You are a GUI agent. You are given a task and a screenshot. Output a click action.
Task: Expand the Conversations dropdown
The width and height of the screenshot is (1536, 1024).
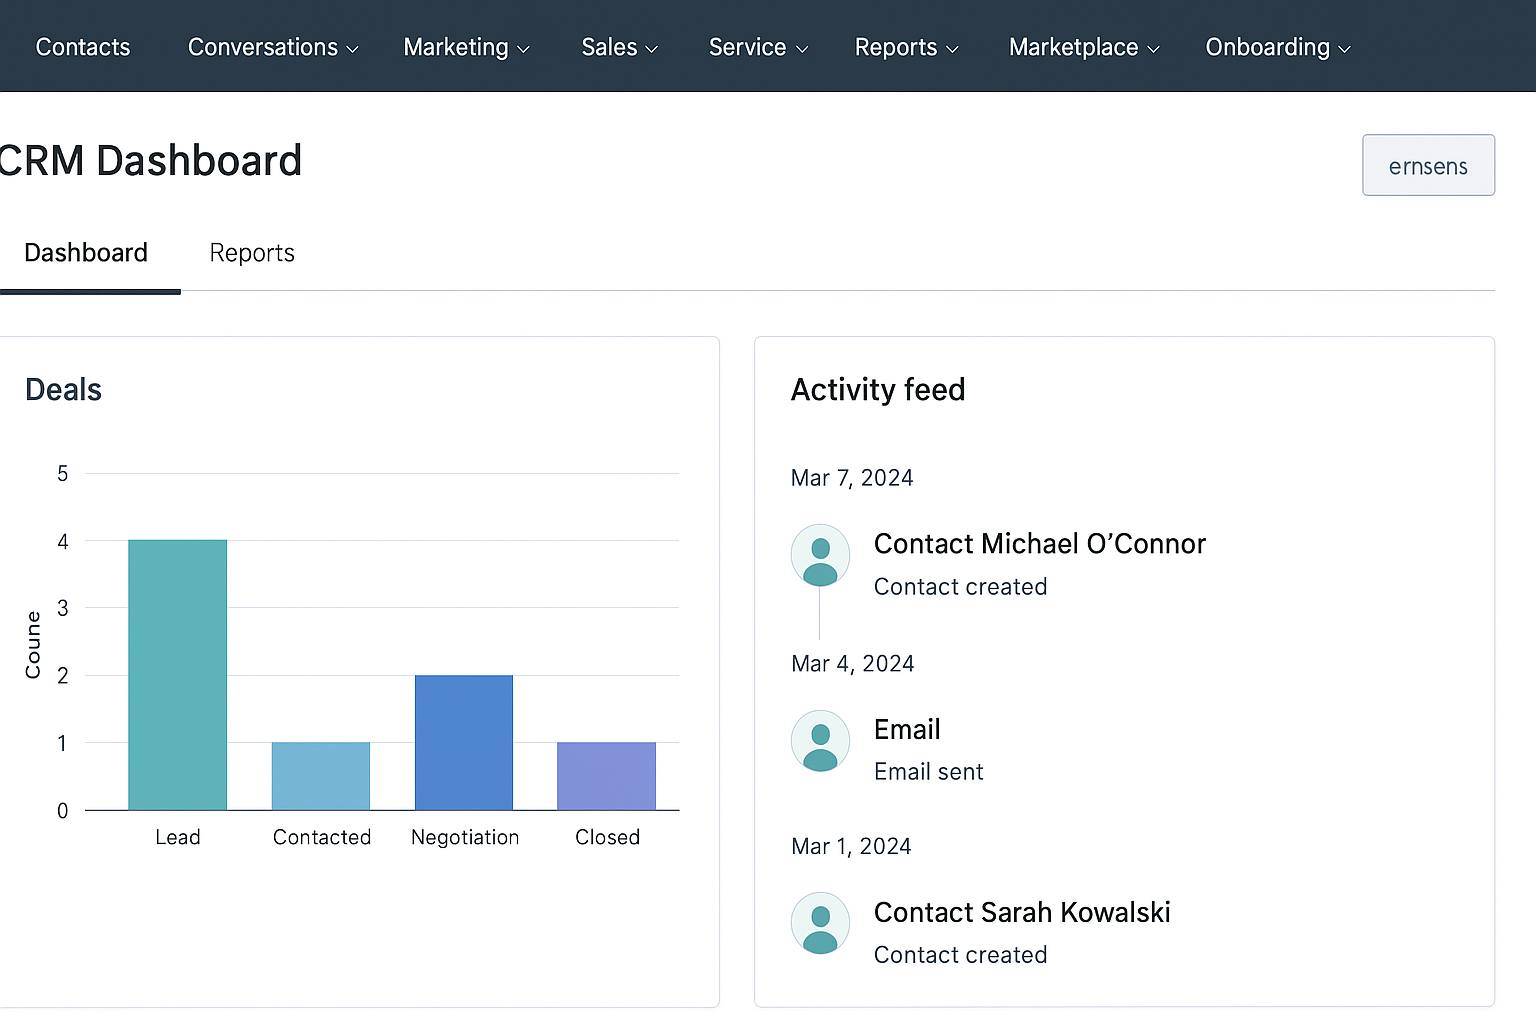pos(272,47)
